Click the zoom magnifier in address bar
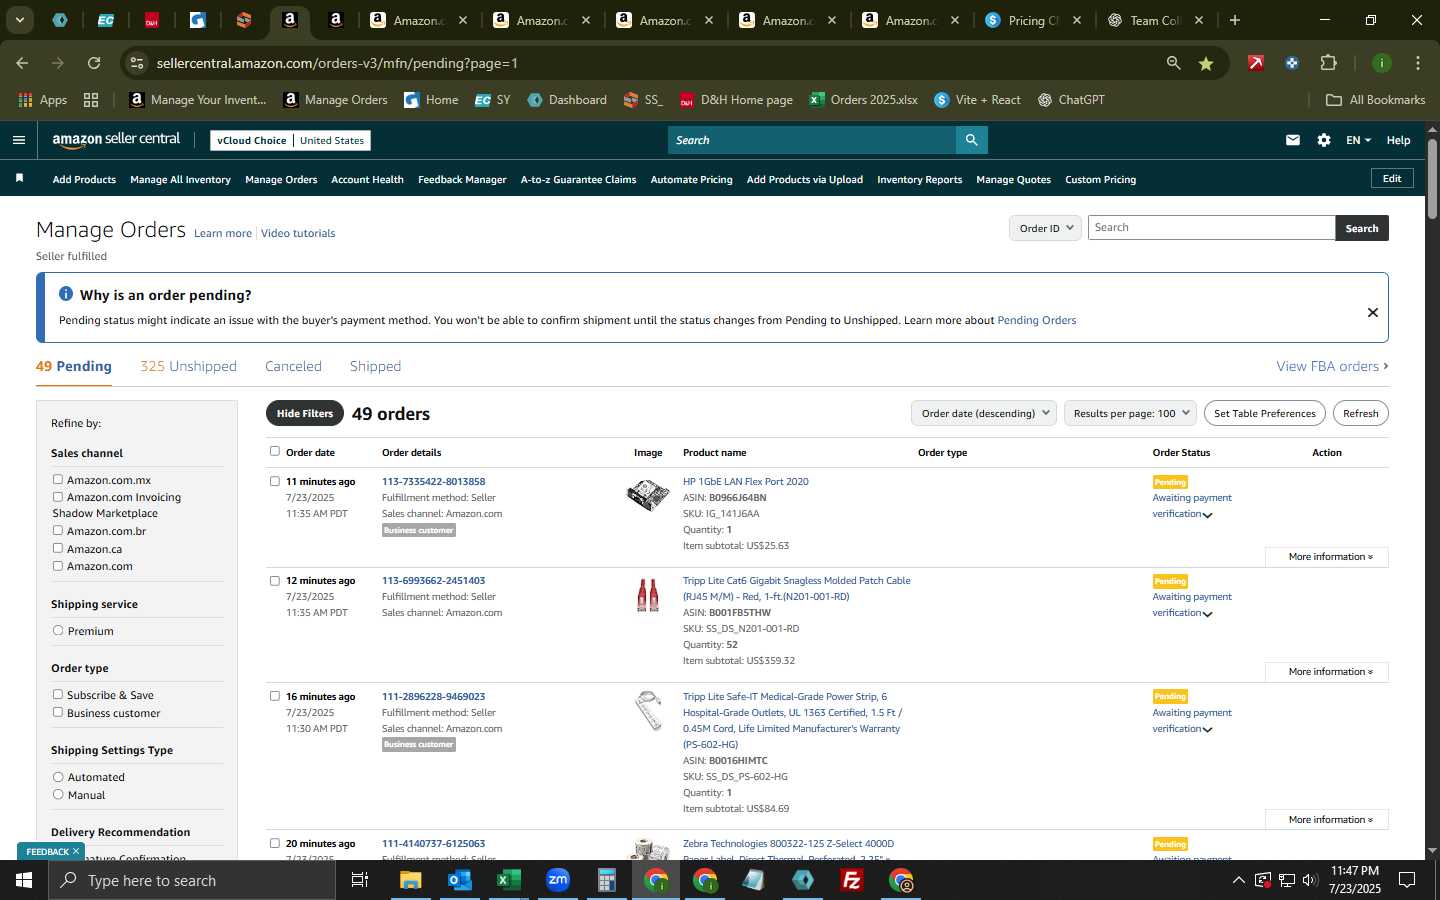The image size is (1440, 900). pyautogui.click(x=1173, y=63)
